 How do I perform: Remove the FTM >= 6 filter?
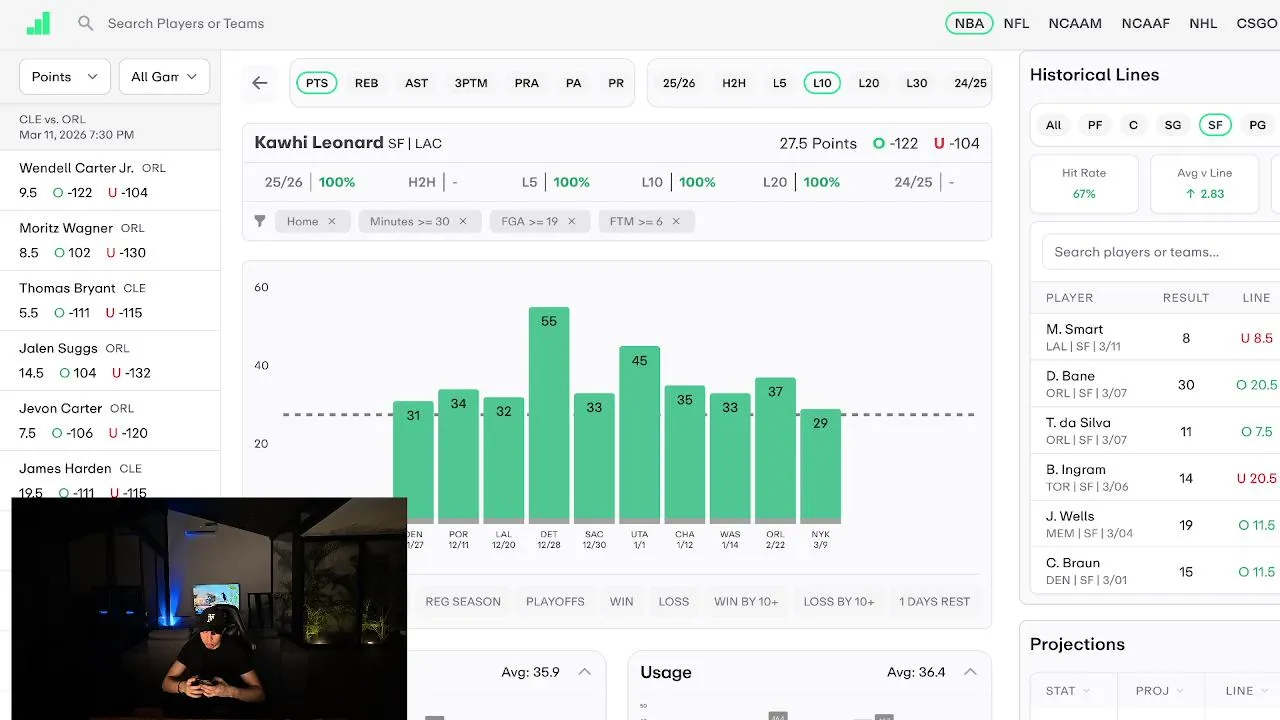coord(676,221)
